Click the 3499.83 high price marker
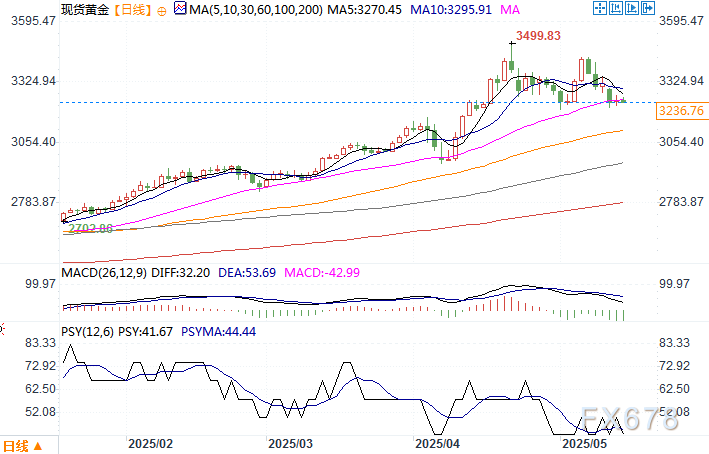 [538, 37]
